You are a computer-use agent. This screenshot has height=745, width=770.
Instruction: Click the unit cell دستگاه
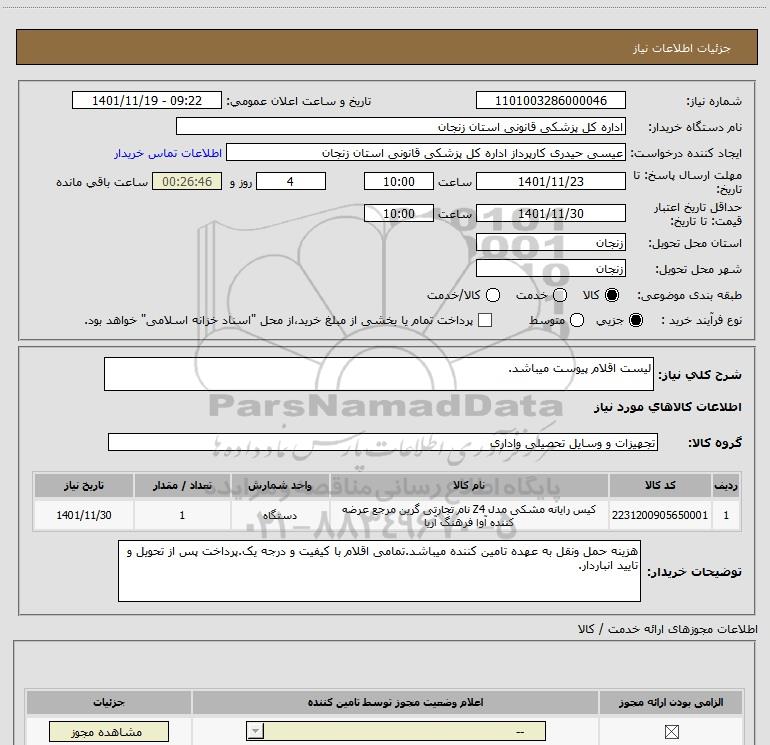279,515
